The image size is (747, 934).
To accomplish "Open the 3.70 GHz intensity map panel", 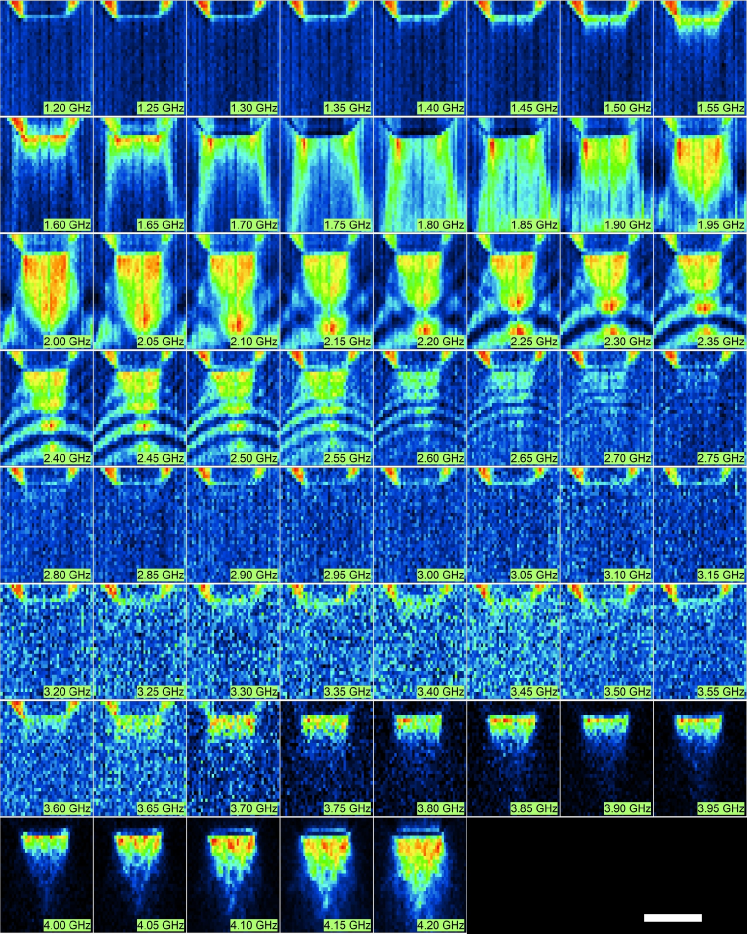I will 233,758.
